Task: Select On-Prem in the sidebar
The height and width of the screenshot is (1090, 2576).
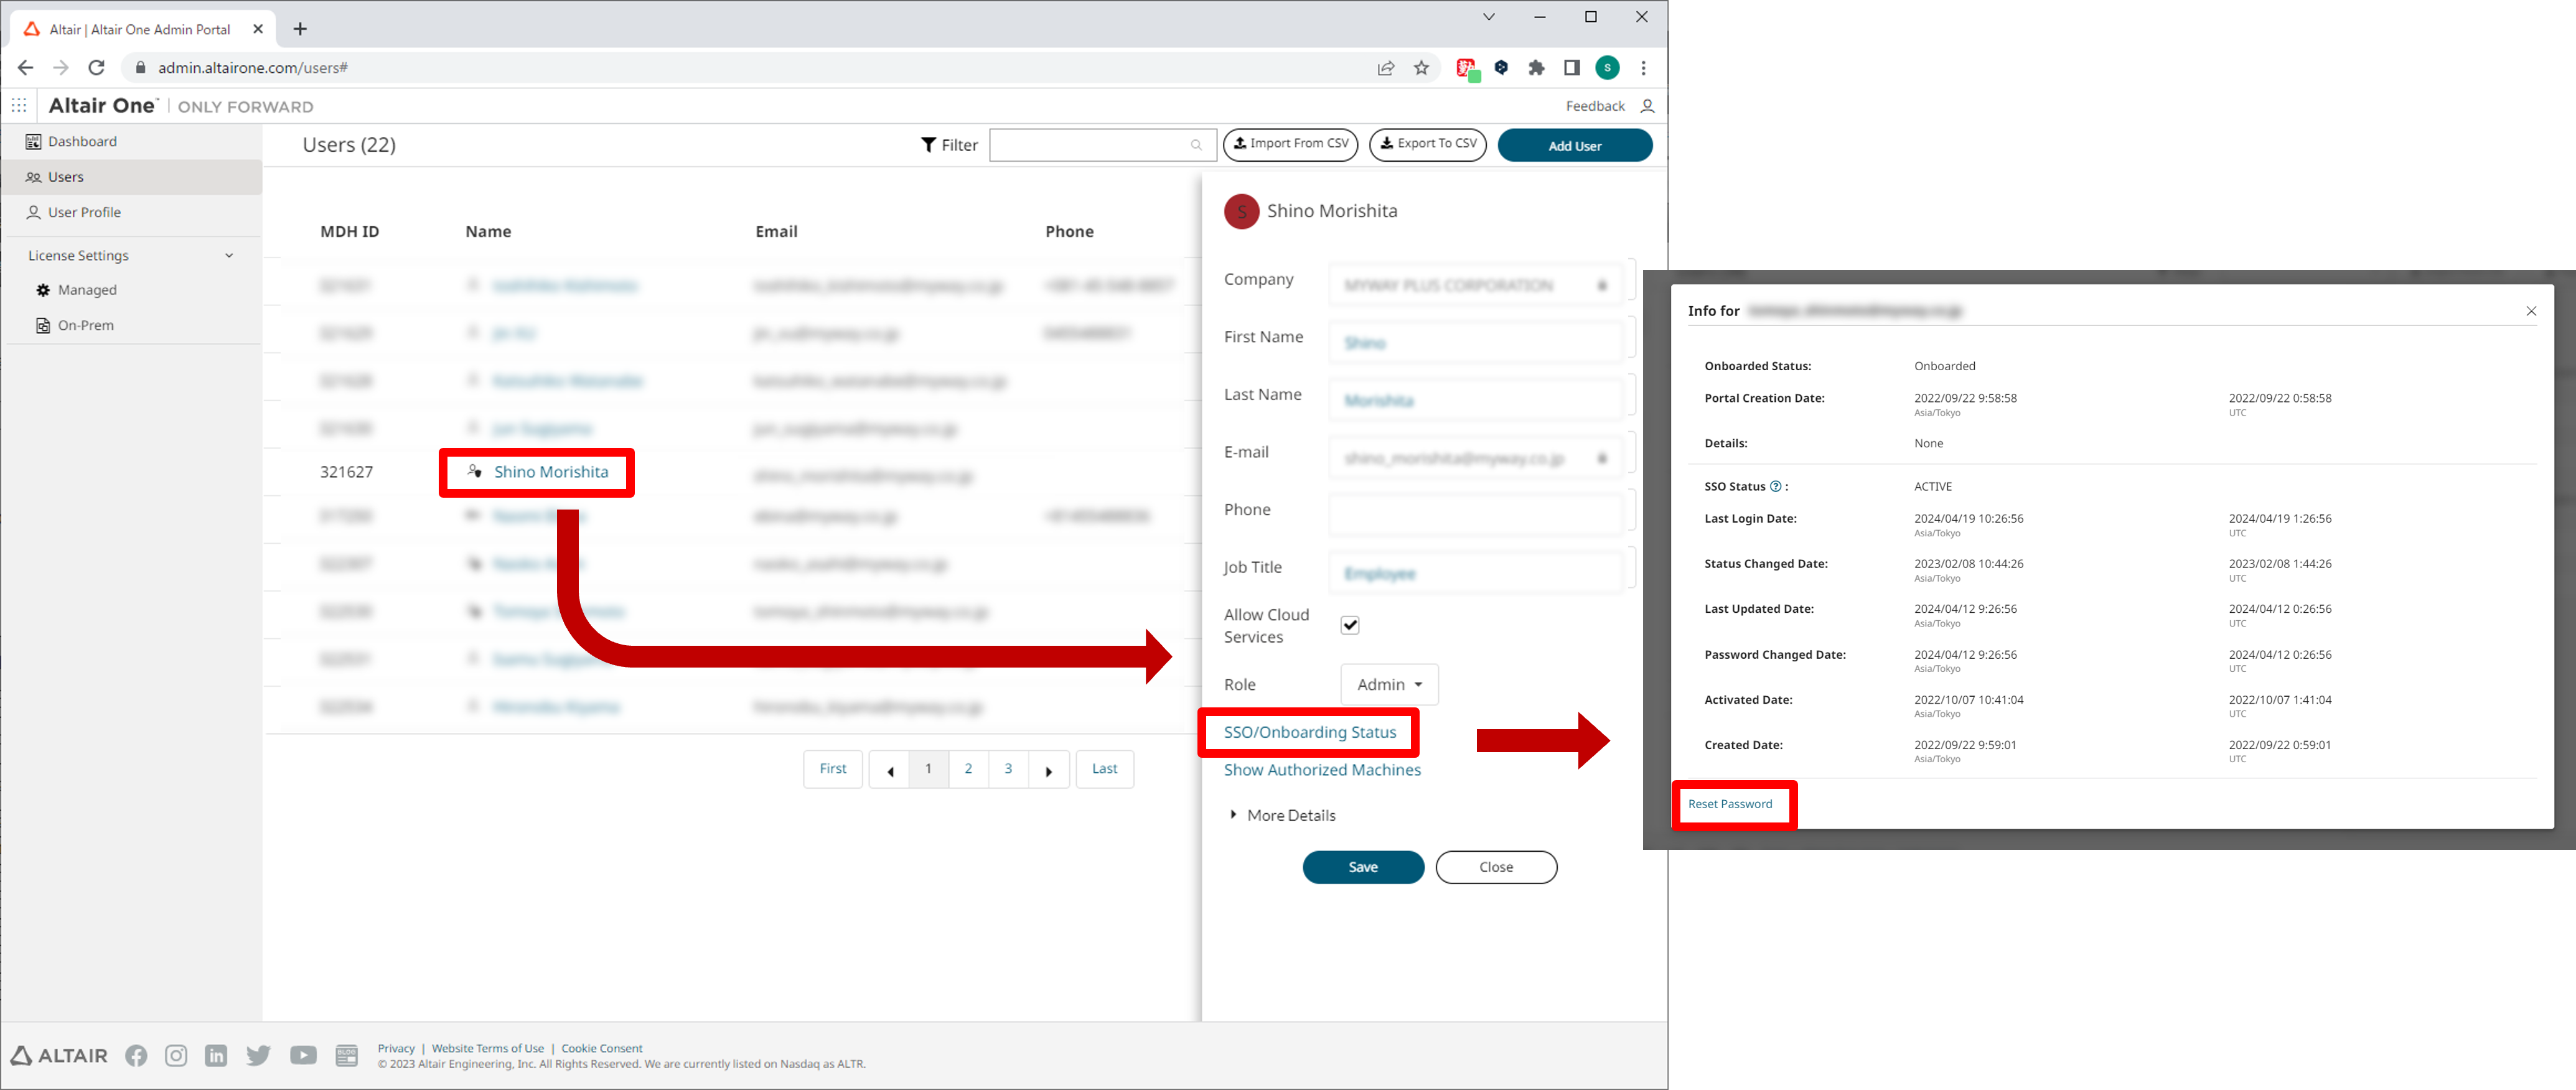Action: (x=85, y=325)
